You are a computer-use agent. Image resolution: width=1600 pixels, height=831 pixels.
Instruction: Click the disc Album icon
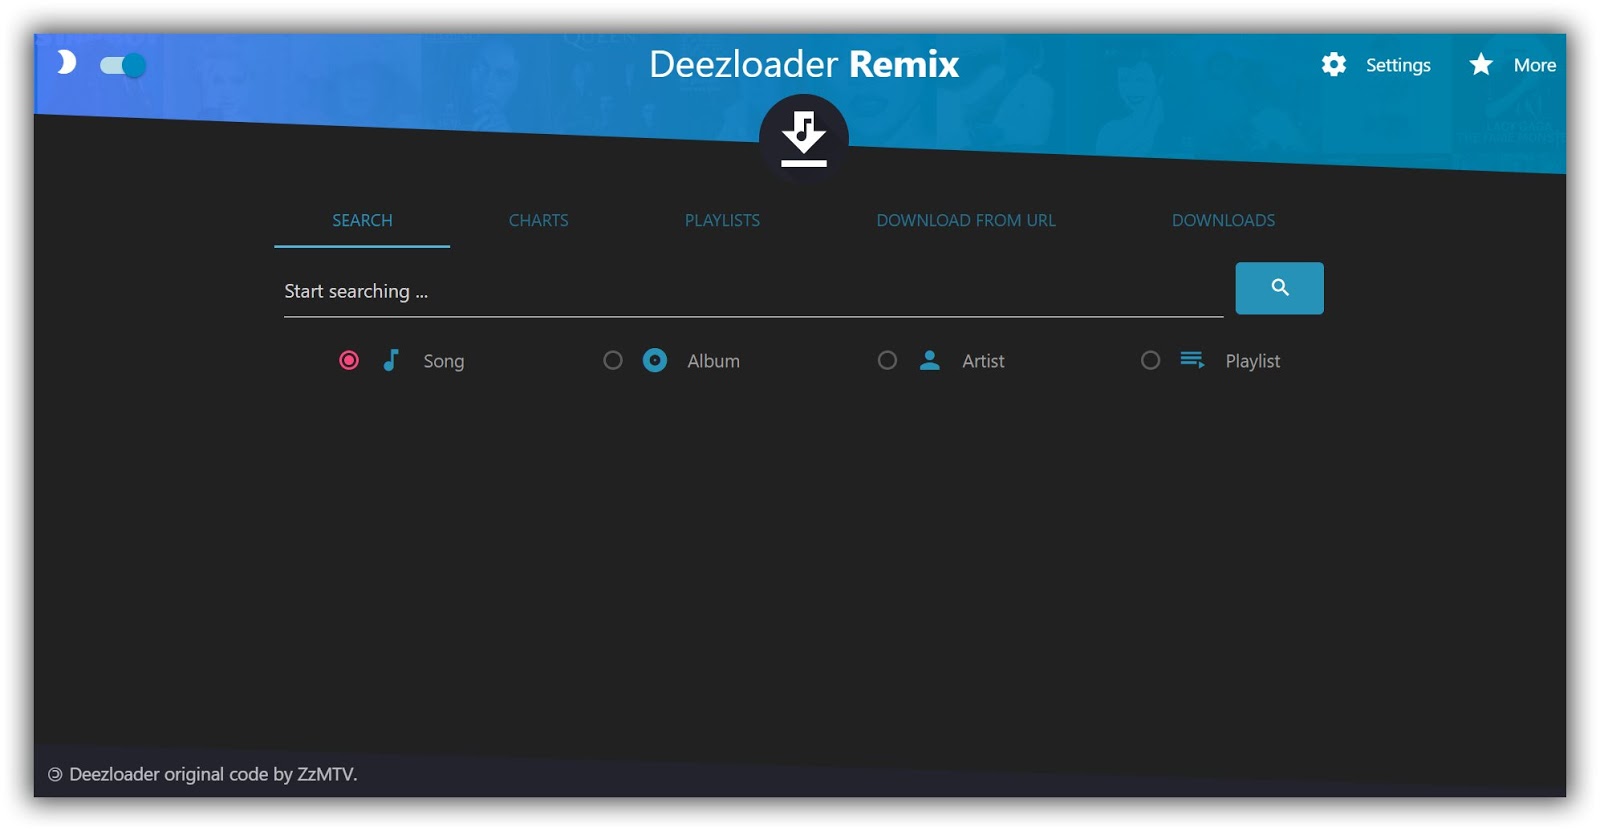coord(655,360)
